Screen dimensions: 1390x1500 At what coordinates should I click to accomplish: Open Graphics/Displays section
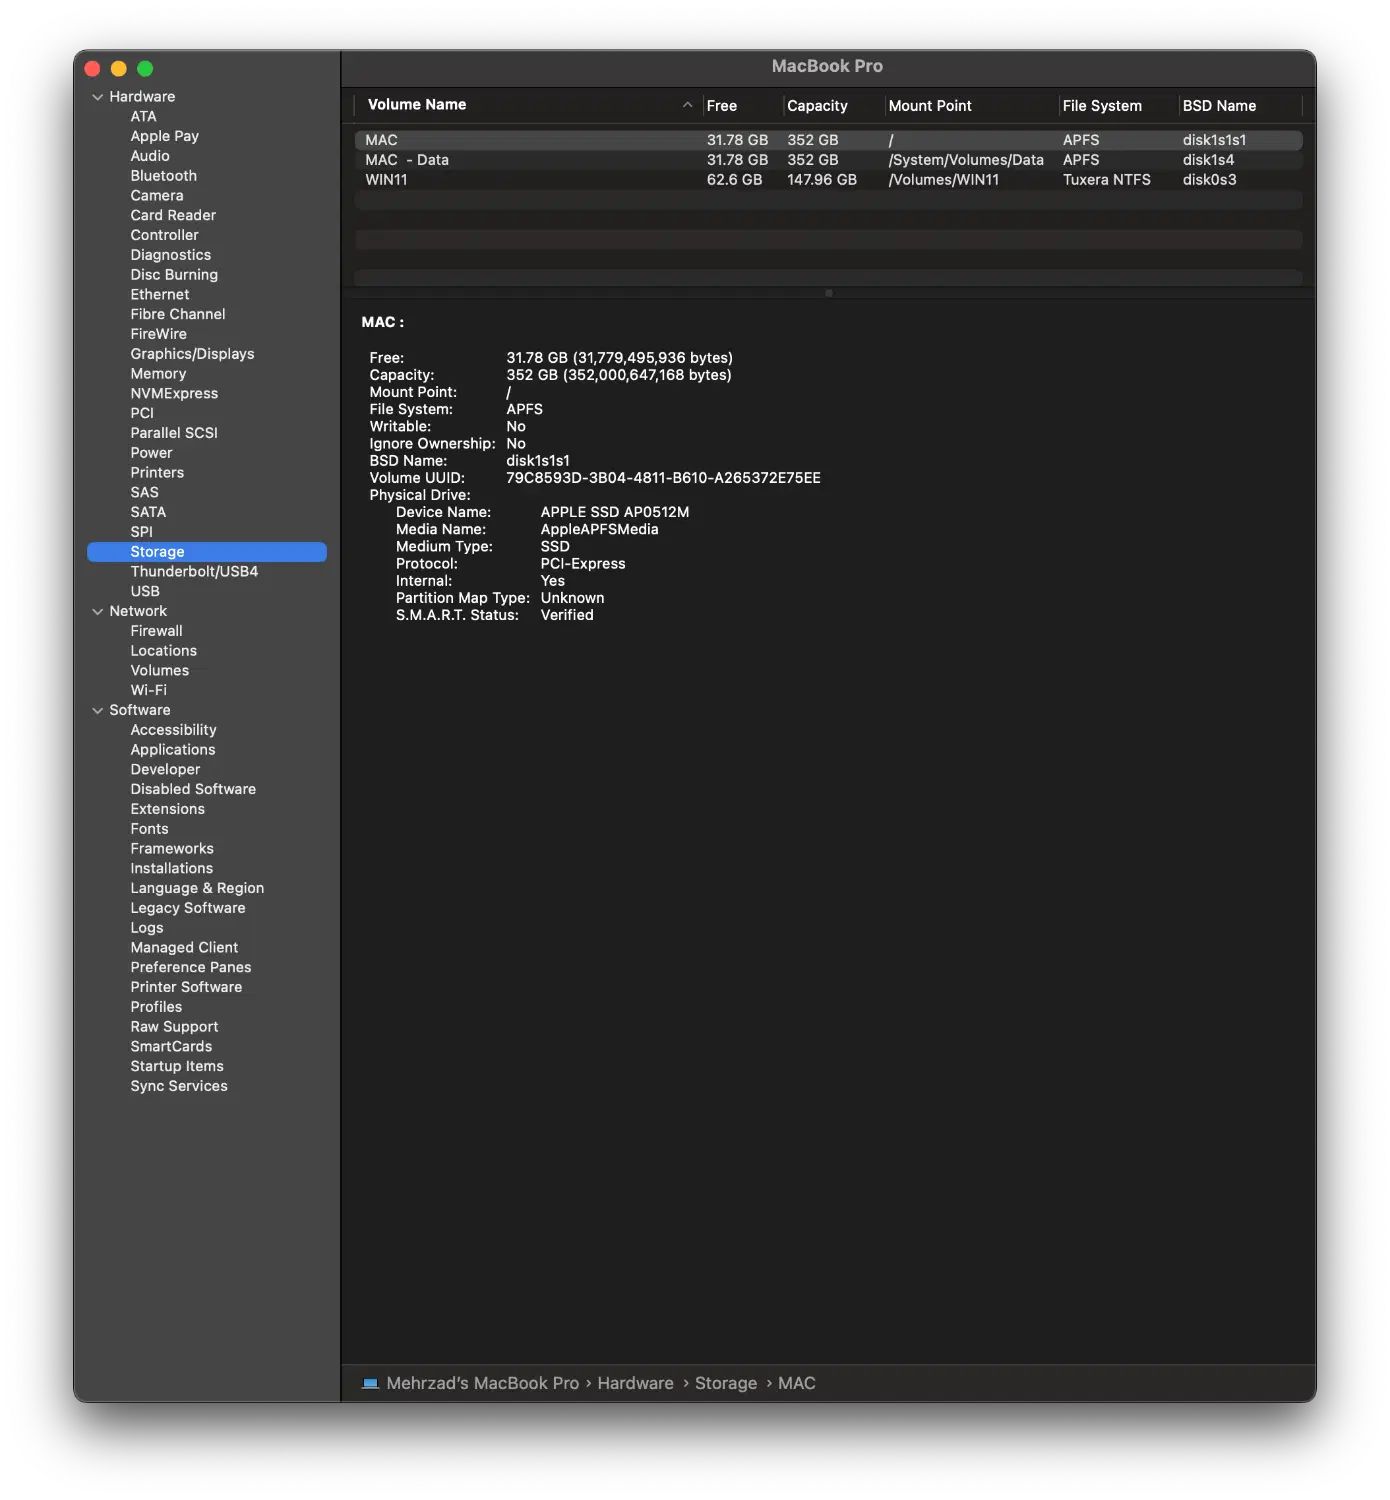(x=192, y=354)
